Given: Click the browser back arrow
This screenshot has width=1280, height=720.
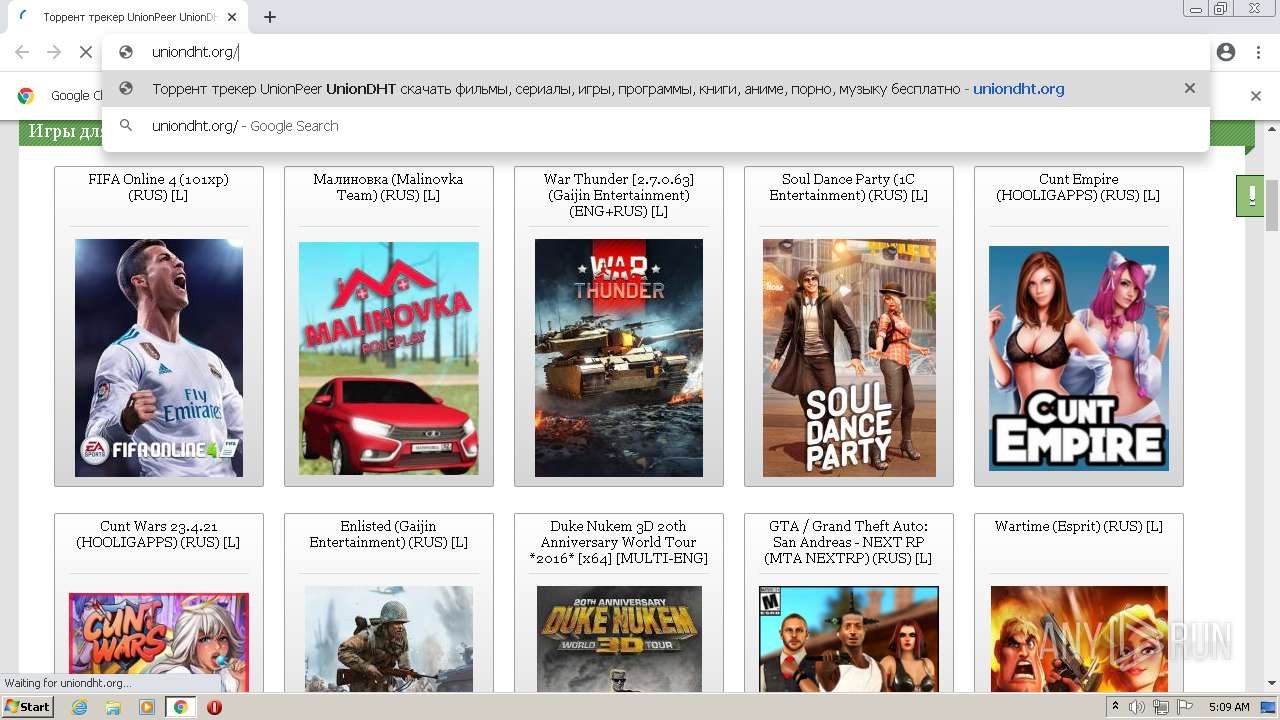Looking at the screenshot, I should pyautogui.click(x=22, y=52).
